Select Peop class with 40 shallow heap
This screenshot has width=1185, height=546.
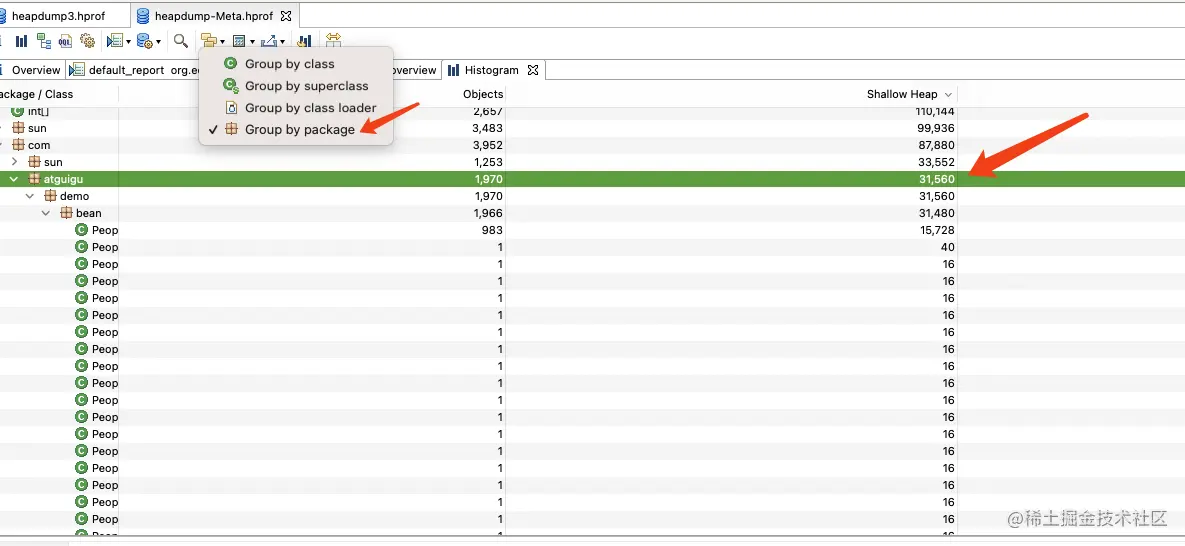coord(592,247)
